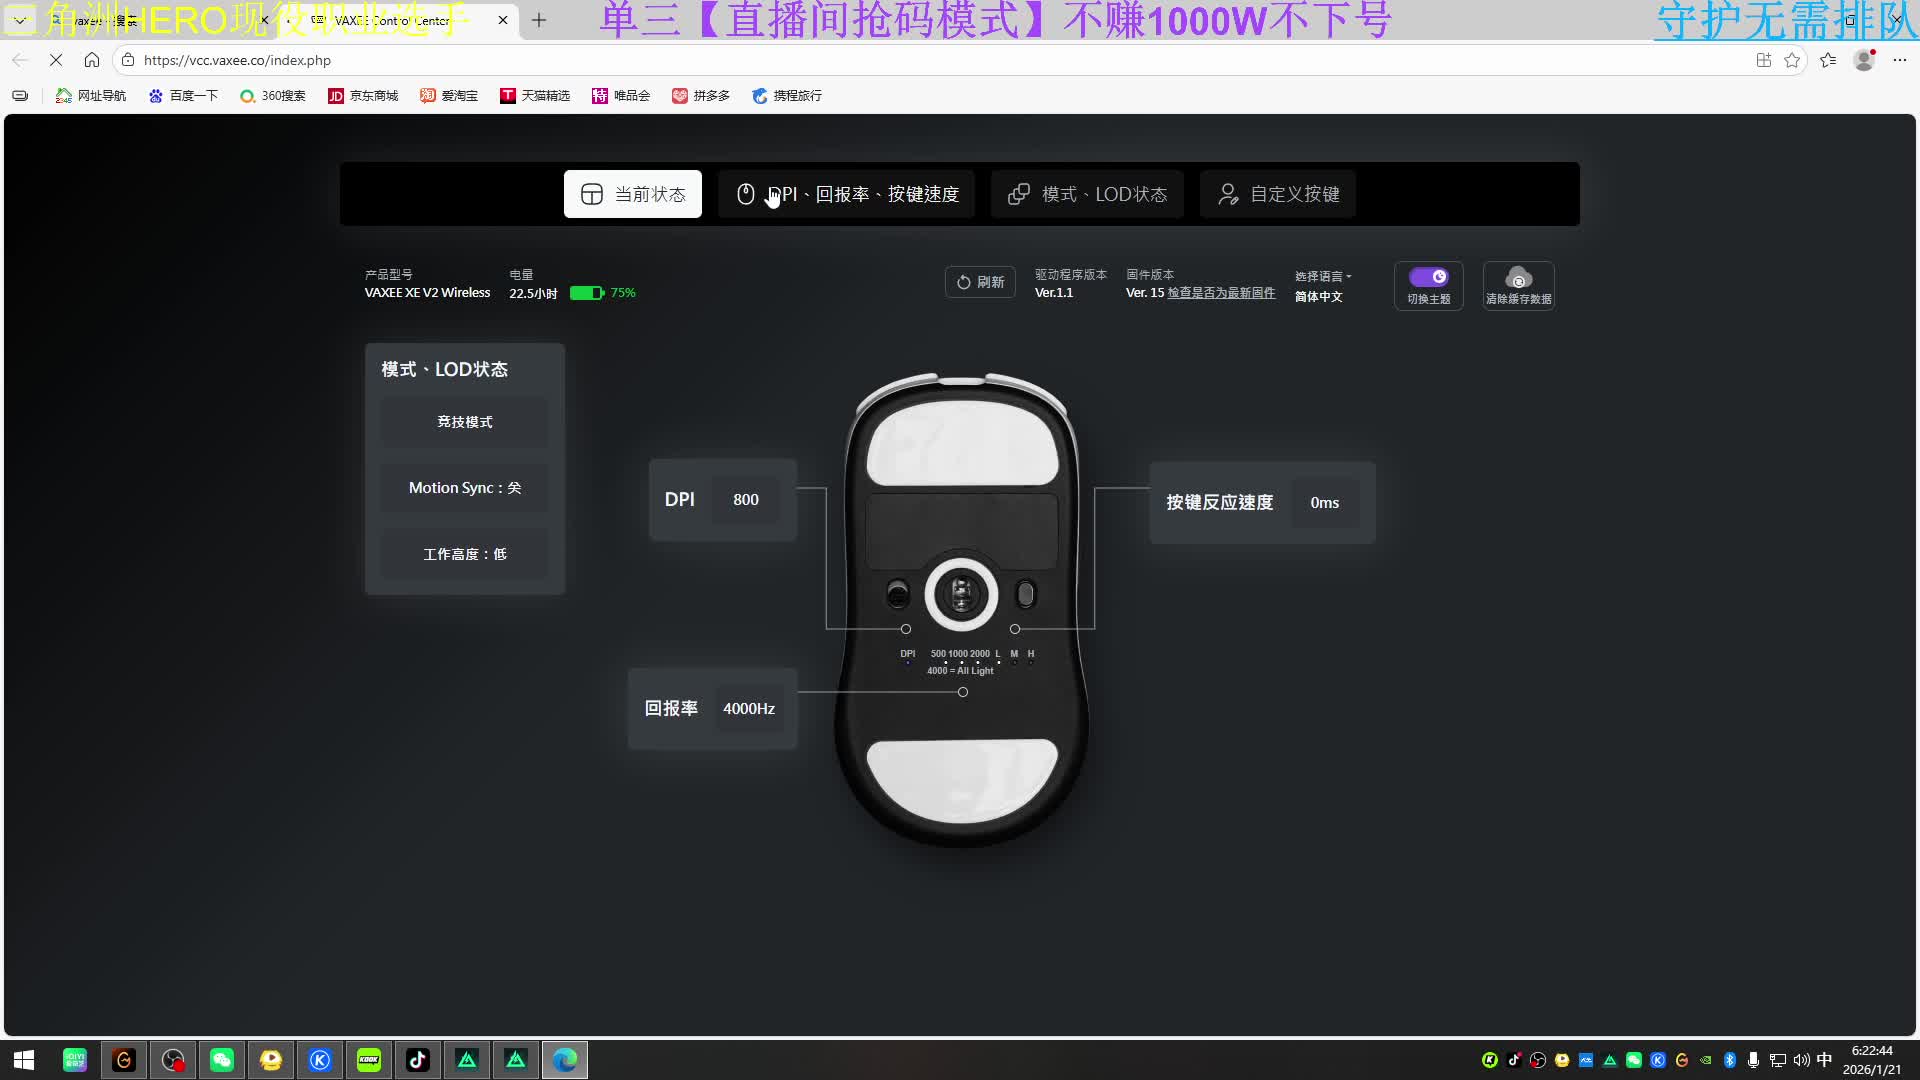Image resolution: width=1920 pixels, height=1080 pixels.
Task: Add page to favorites star icon
Action: 1792,60
